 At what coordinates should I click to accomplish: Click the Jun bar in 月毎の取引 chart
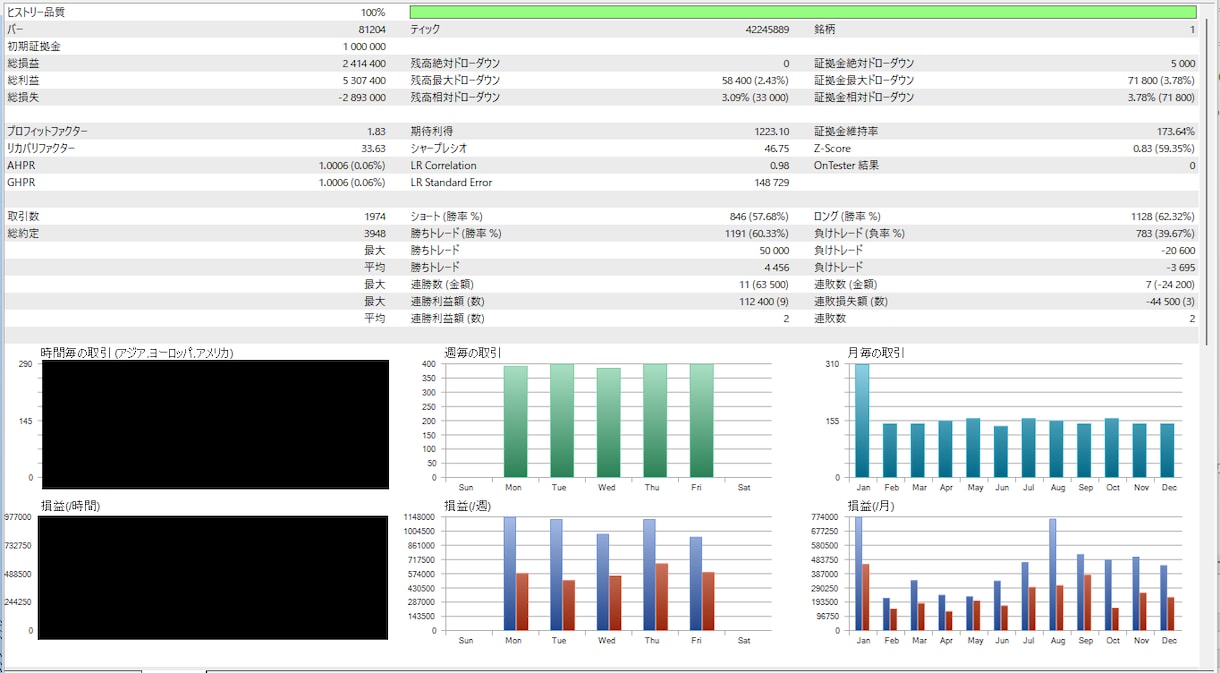pyautogui.click(x=1001, y=452)
